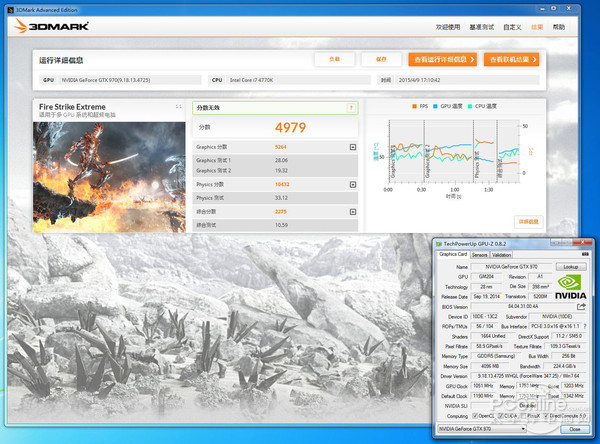The height and width of the screenshot is (444, 600).
Task: Click the Physics 测试 value 33.12
Action: pos(281,198)
